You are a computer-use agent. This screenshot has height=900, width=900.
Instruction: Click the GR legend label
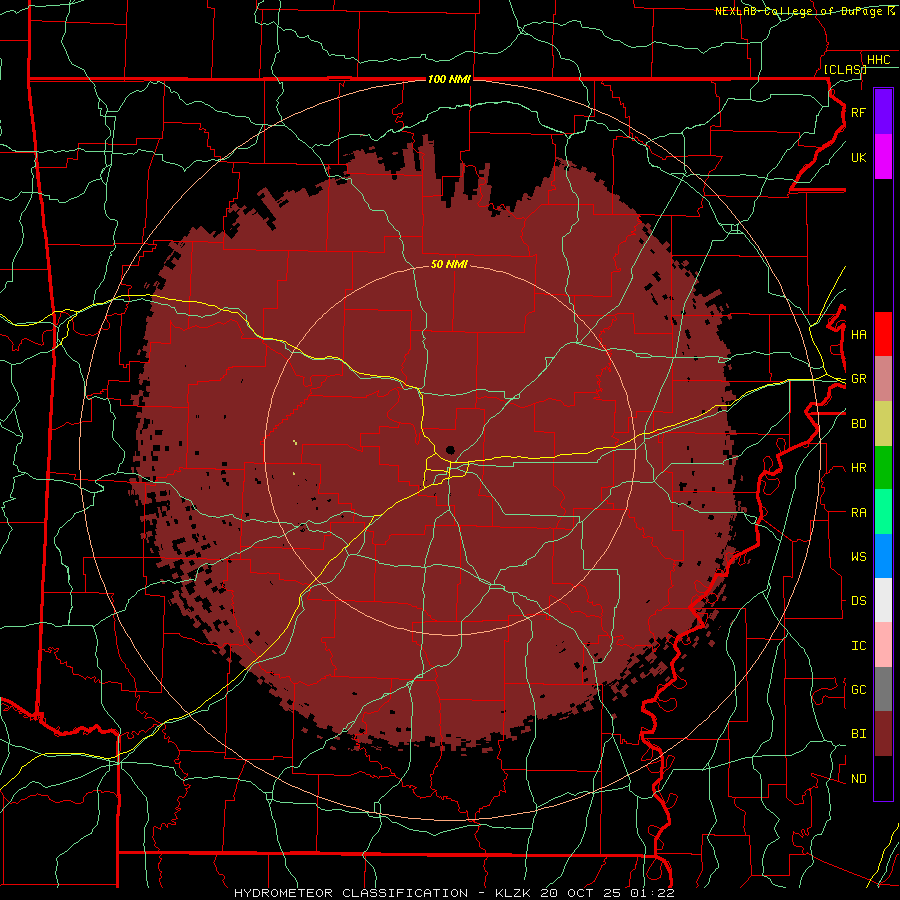[x=859, y=379]
